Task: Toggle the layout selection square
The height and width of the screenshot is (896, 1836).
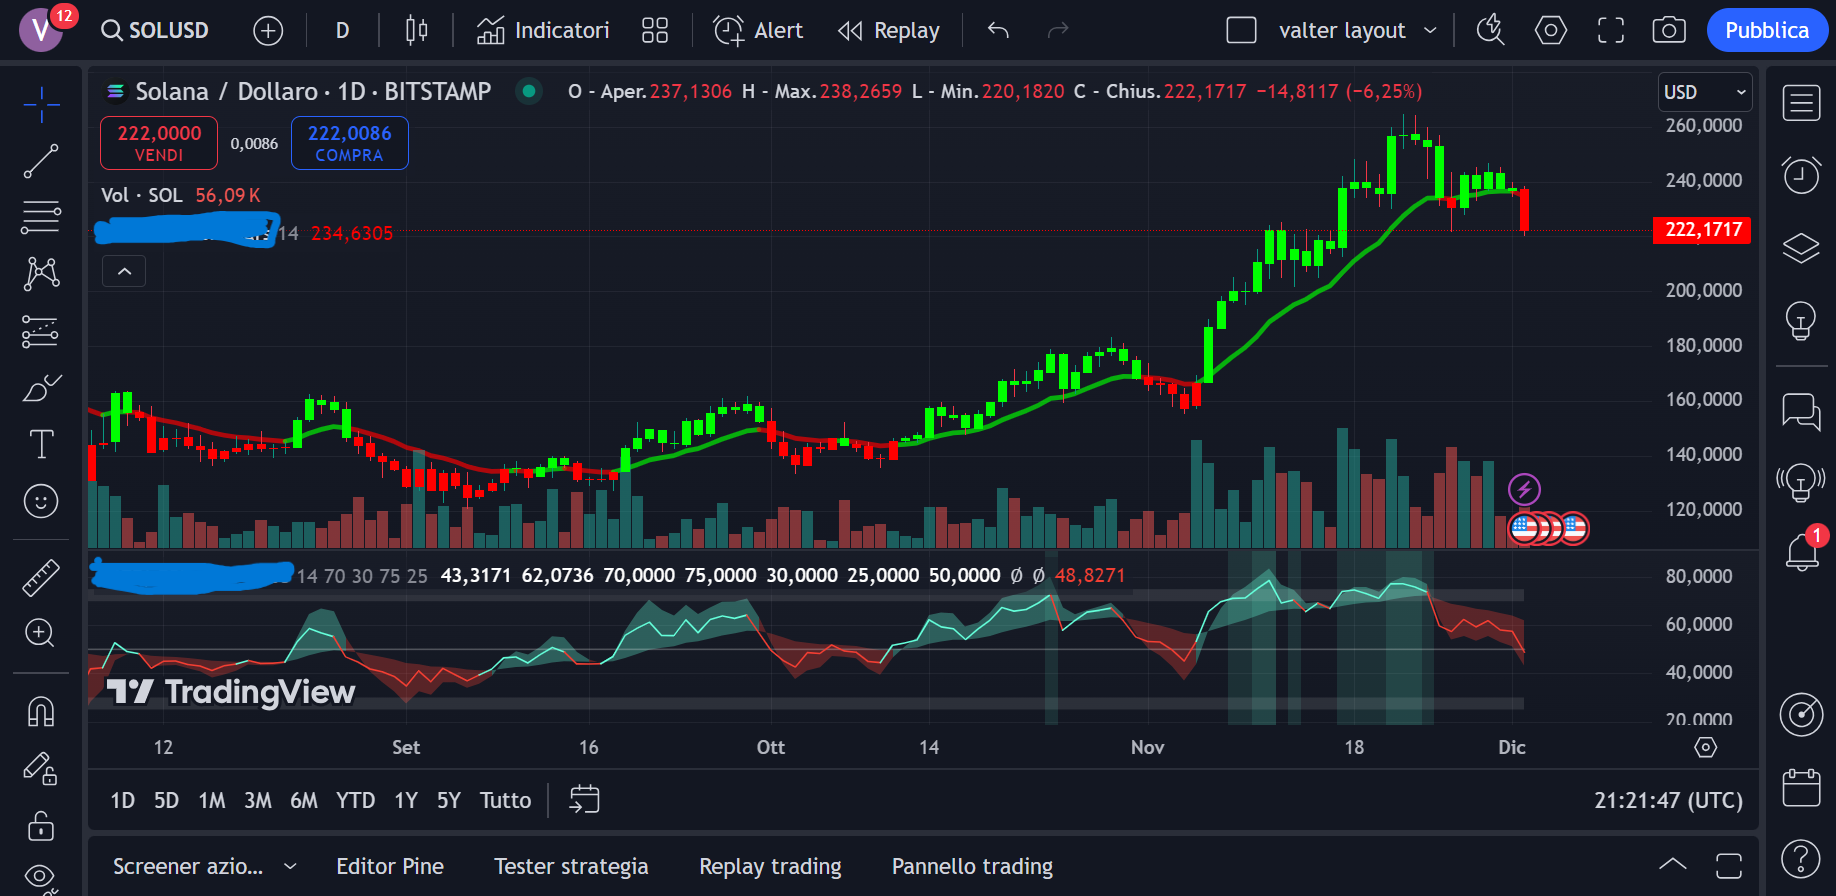Action: [1241, 31]
